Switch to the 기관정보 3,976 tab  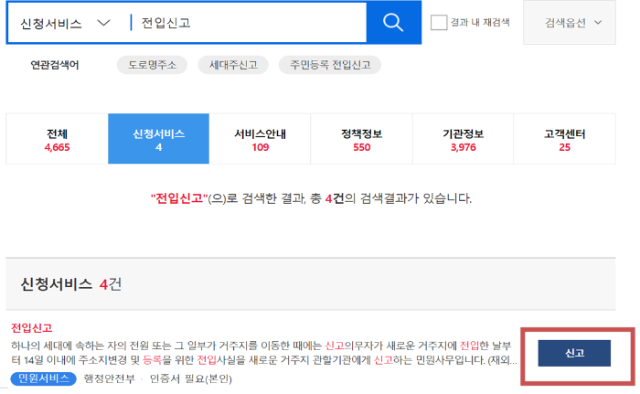(463, 139)
